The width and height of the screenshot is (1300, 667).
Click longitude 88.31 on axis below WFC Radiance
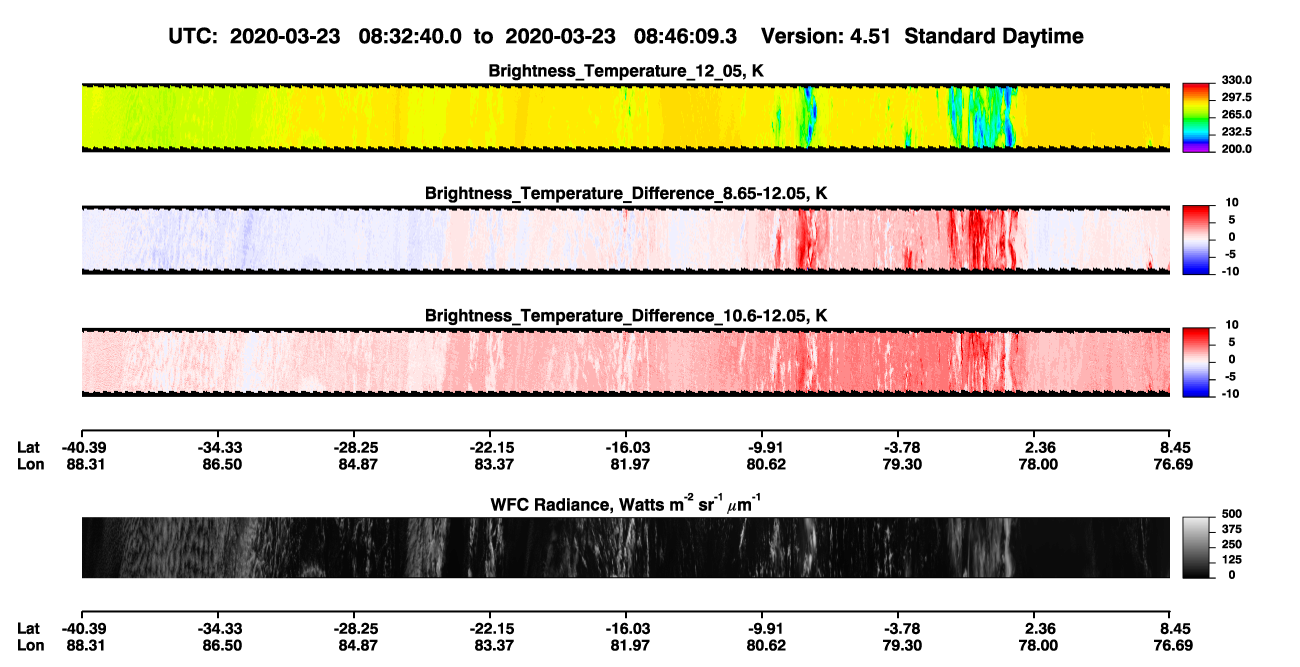pos(83,644)
